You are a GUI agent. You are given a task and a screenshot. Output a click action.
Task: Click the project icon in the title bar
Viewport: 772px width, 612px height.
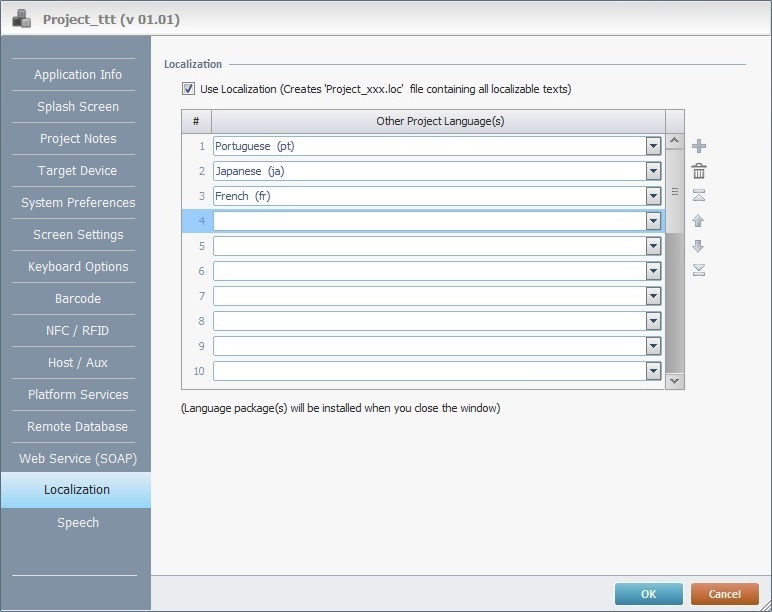tap(21, 18)
